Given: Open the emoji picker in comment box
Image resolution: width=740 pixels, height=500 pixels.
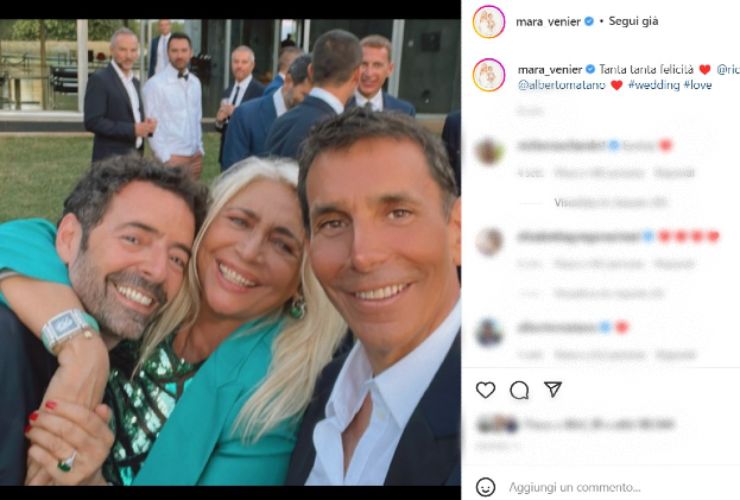Looking at the screenshot, I should (485, 487).
